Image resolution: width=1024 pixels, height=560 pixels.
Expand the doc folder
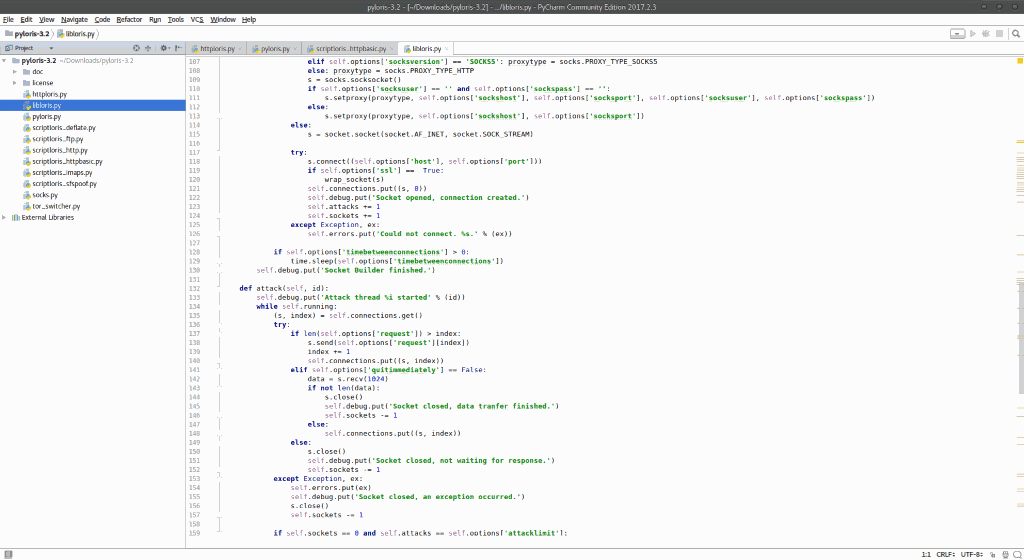pos(14,72)
